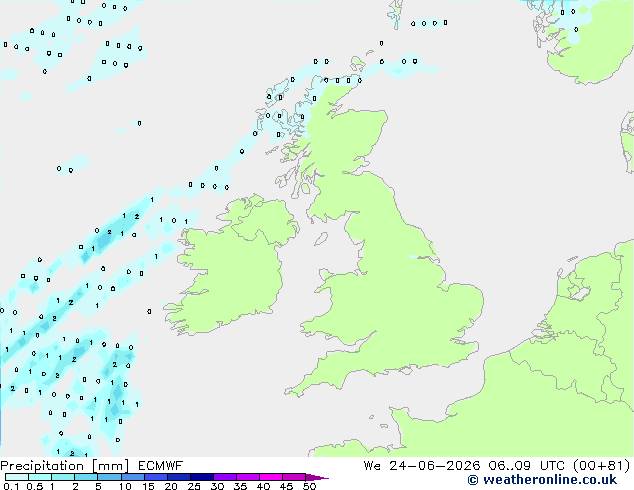Click the '35' legend value

point(240,486)
